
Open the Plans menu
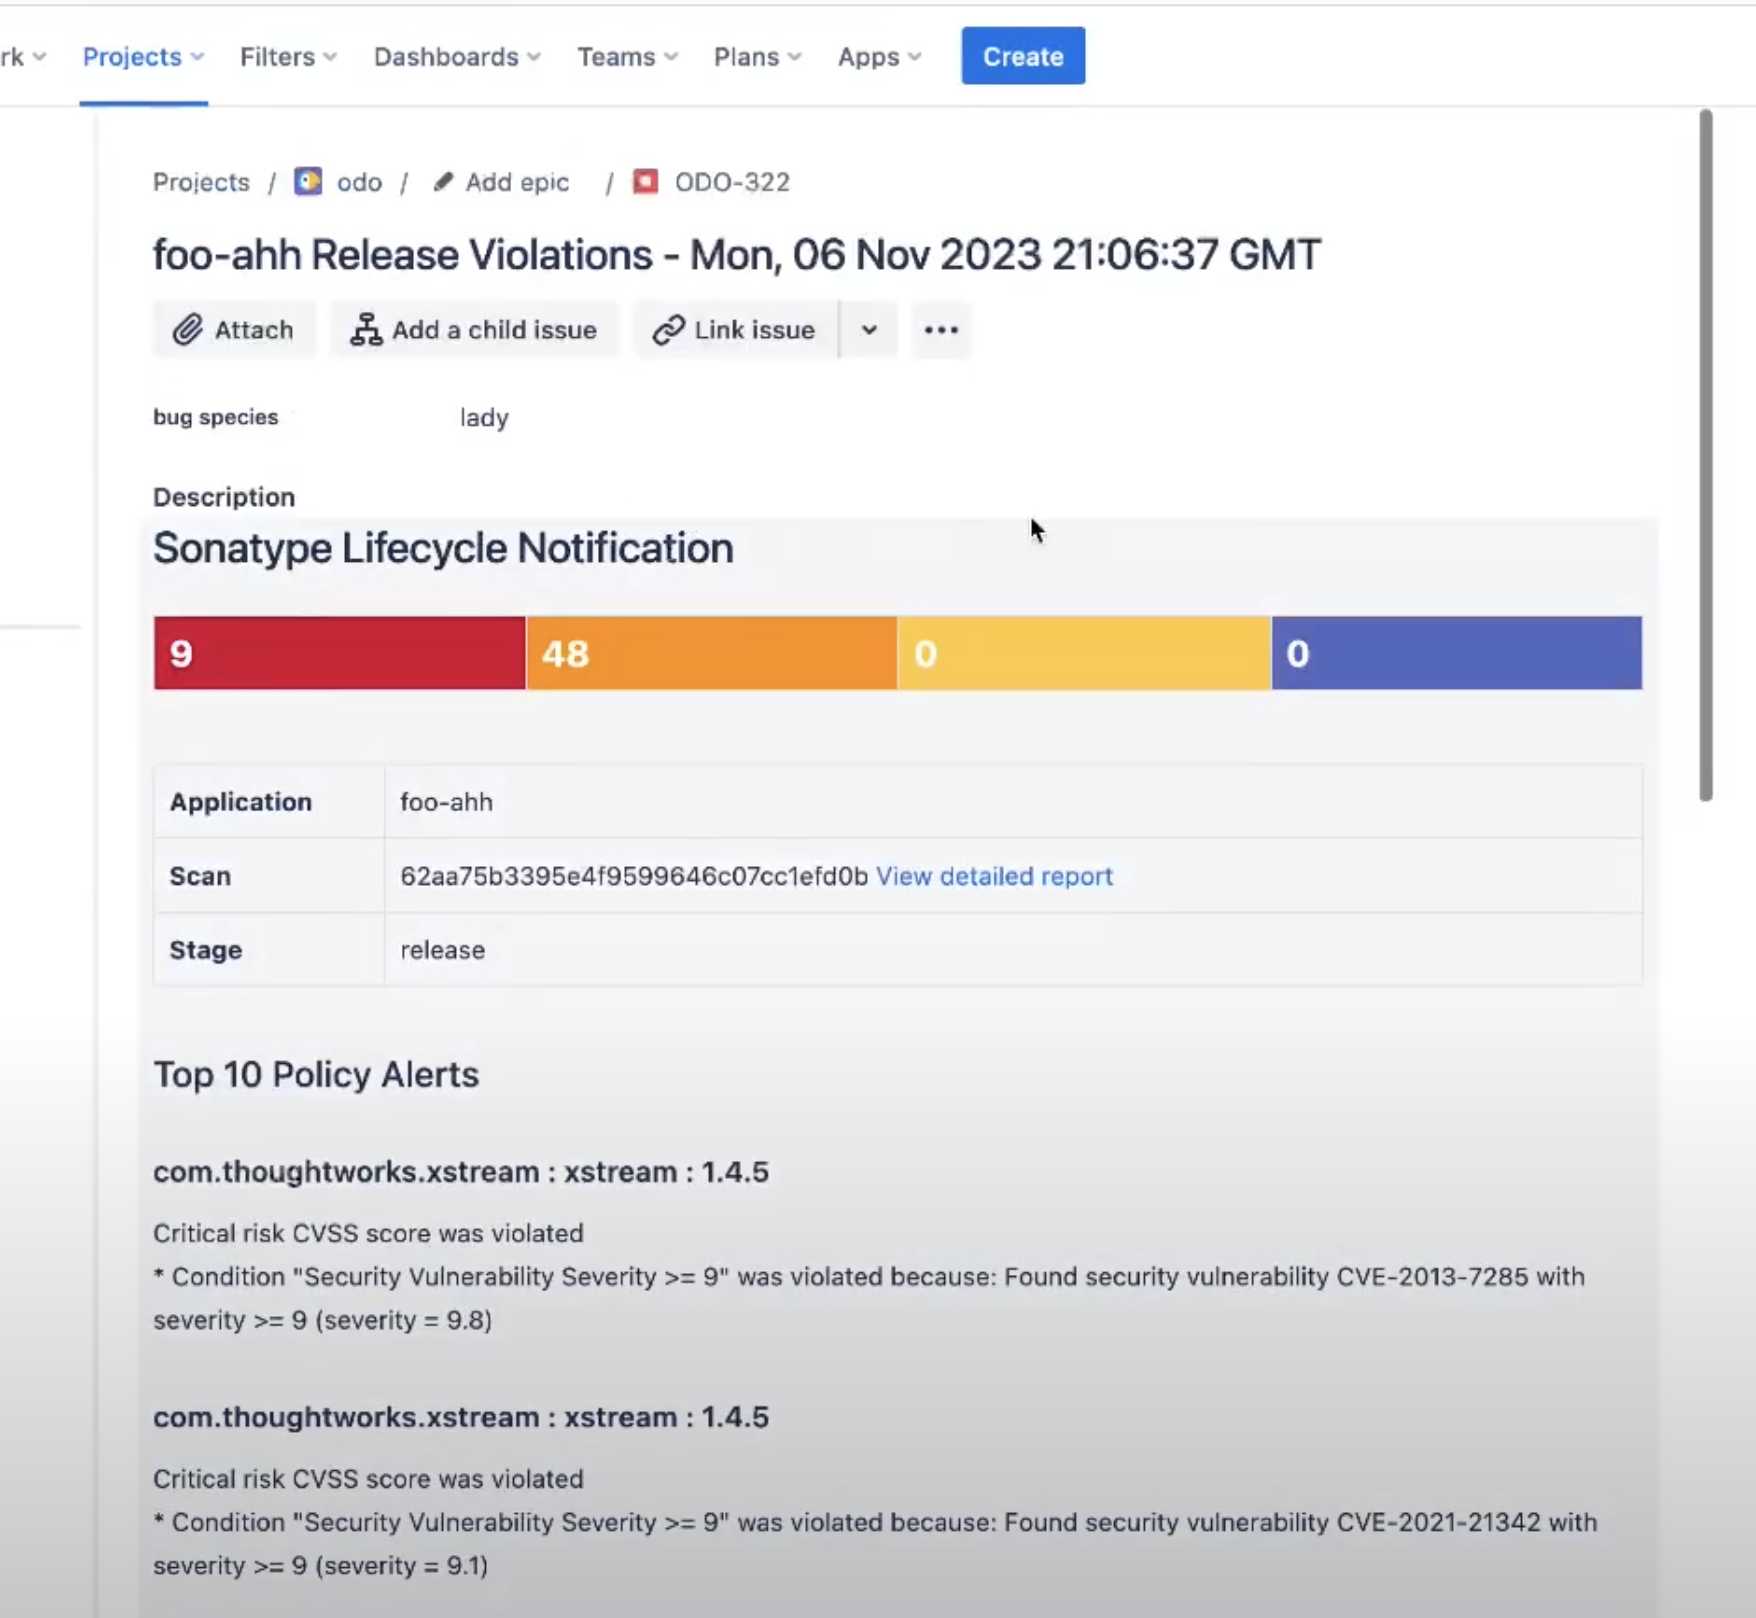pos(757,57)
